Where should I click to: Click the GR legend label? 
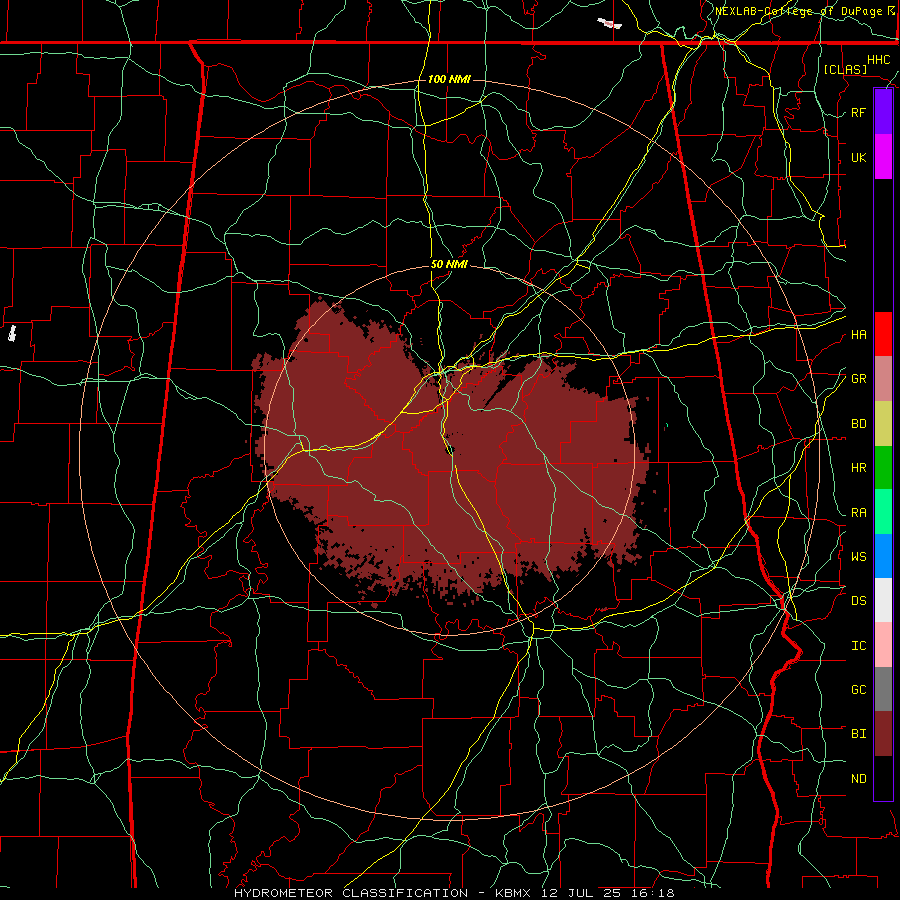(x=858, y=379)
